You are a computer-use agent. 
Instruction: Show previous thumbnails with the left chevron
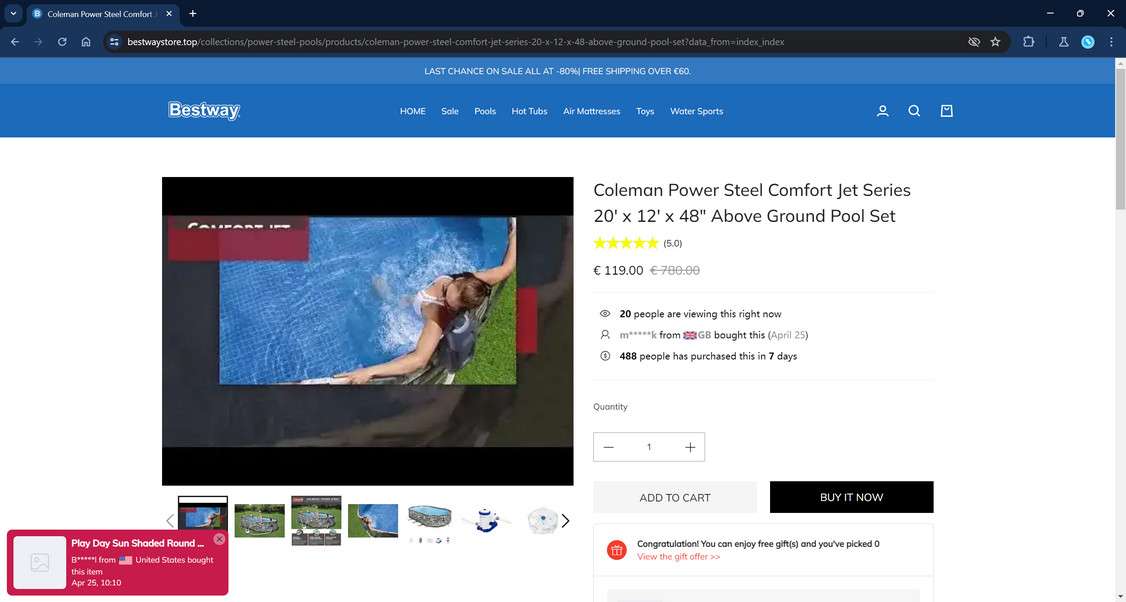coord(170,520)
